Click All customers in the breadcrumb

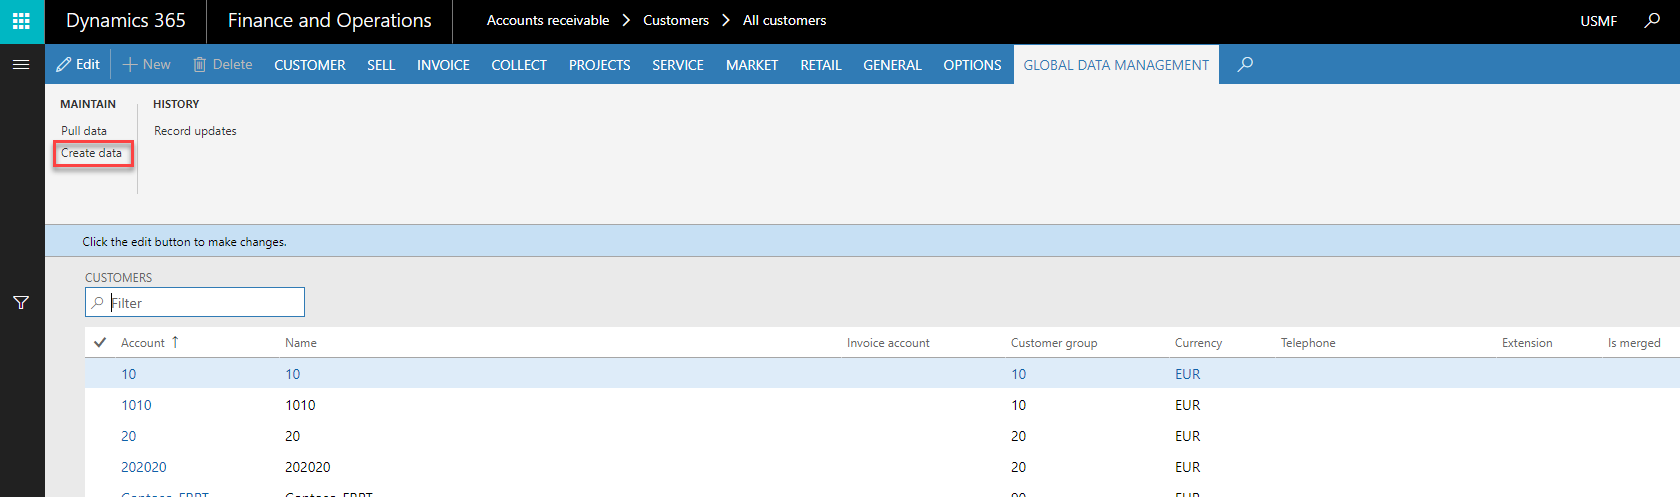784,20
